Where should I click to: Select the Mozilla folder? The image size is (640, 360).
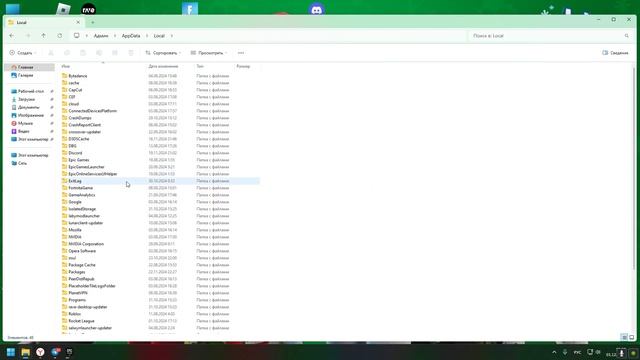pos(75,230)
